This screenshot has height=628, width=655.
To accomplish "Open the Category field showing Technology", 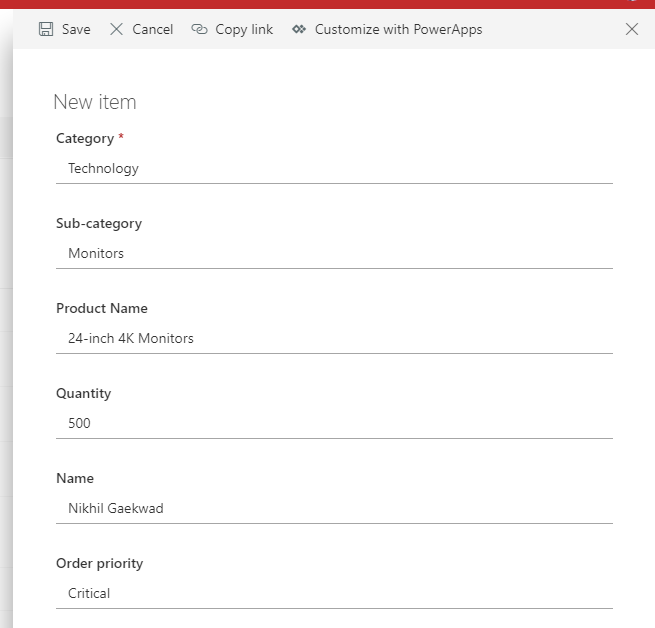I will pyautogui.click(x=334, y=169).
